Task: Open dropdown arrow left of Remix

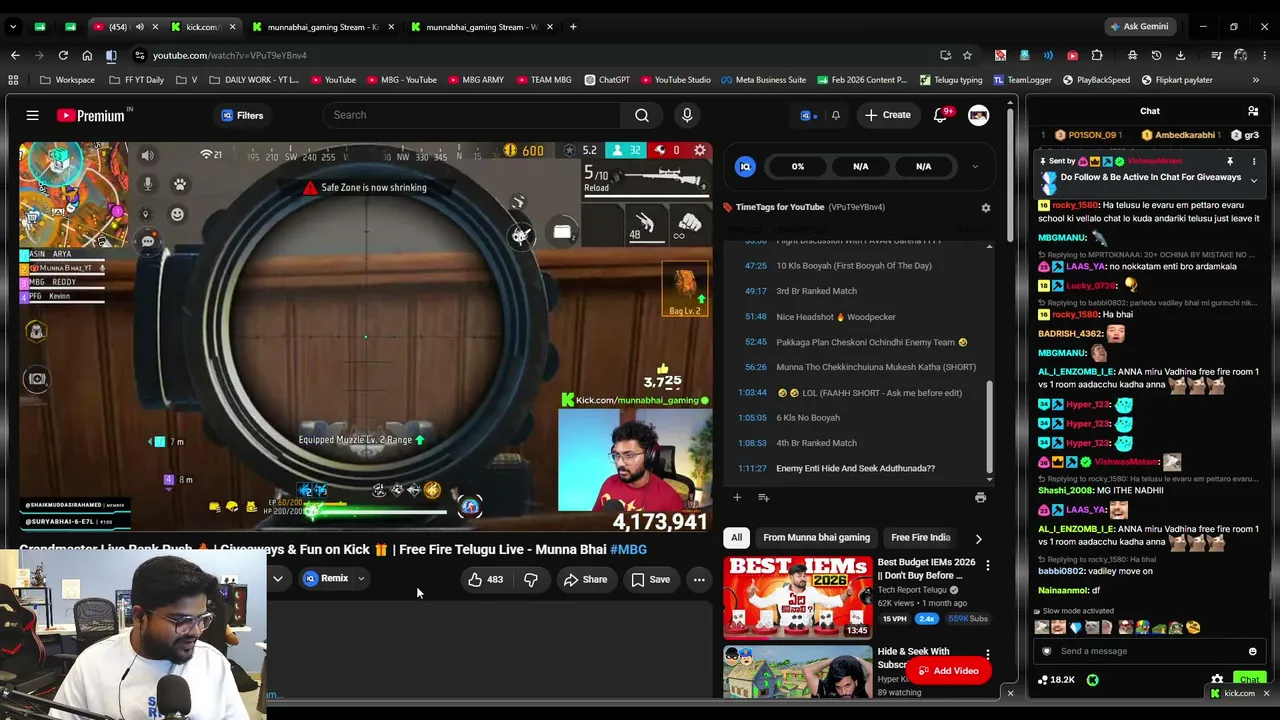Action: coord(278,579)
